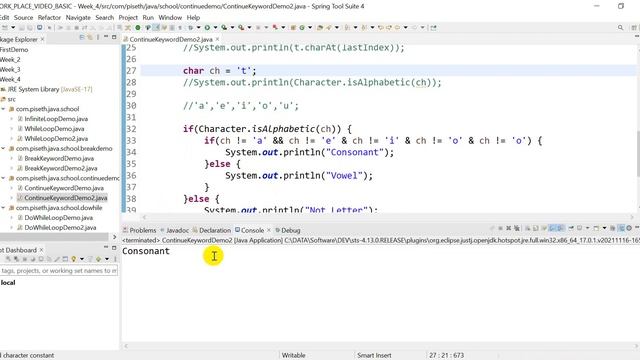Open the Project menu
640x360 pixels.
pyautogui.click(x=128, y=18)
